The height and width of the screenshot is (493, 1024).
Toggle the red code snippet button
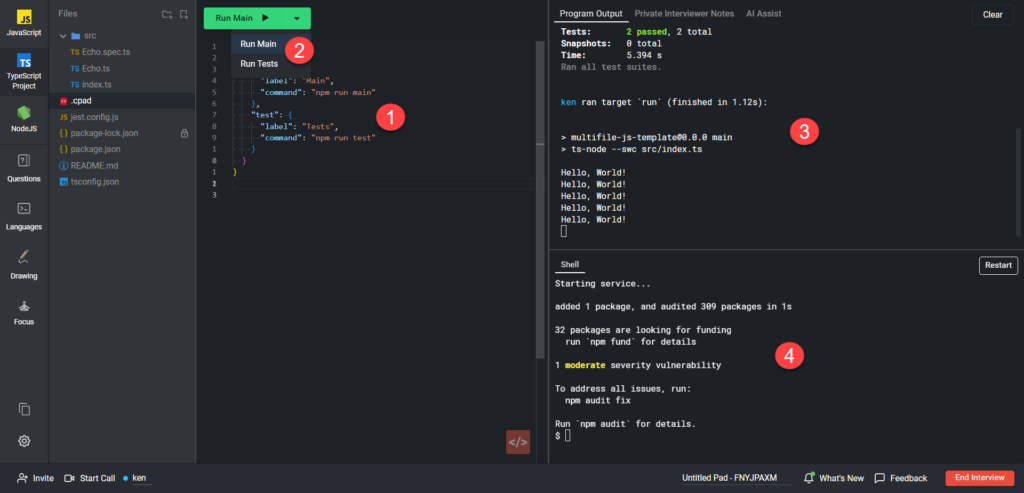coord(518,441)
